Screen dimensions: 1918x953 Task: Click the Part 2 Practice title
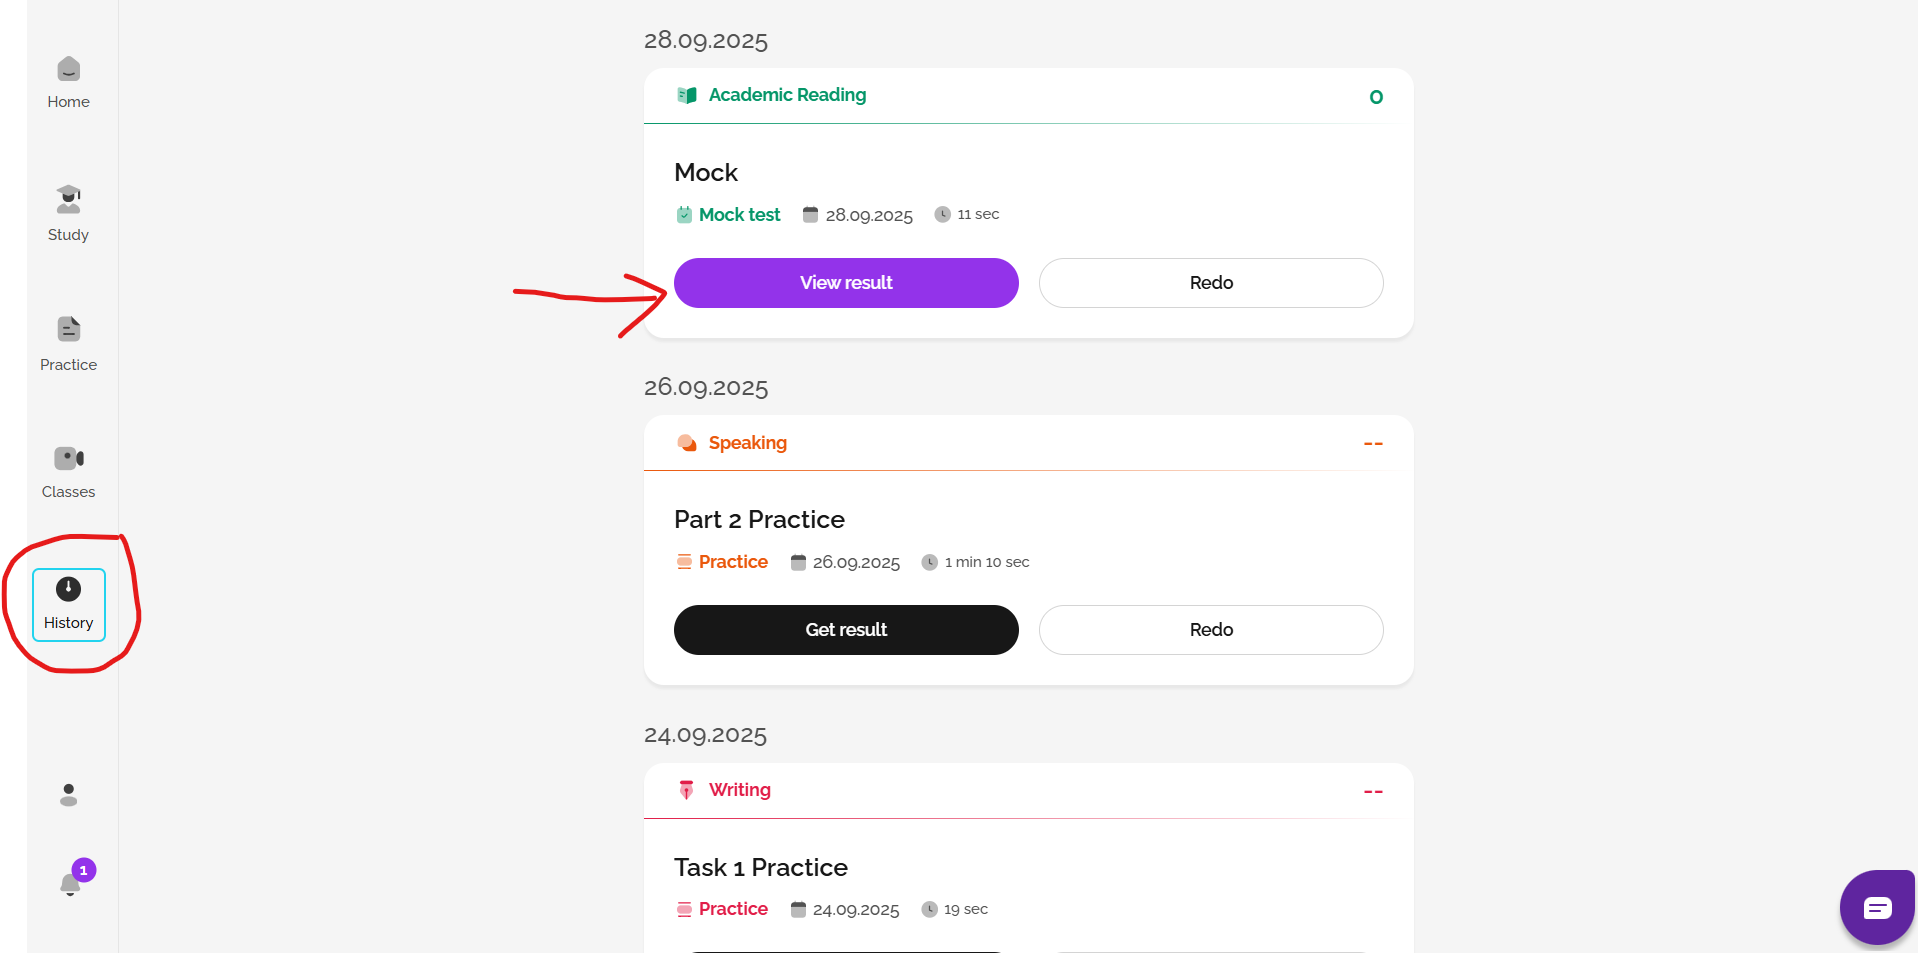click(x=759, y=520)
